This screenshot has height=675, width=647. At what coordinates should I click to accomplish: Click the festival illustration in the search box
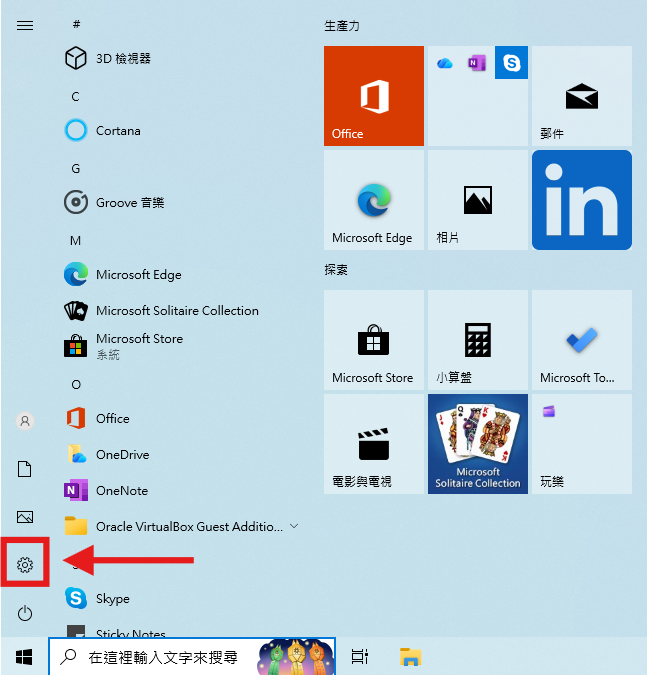pyautogui.click(x=295, y=657)
